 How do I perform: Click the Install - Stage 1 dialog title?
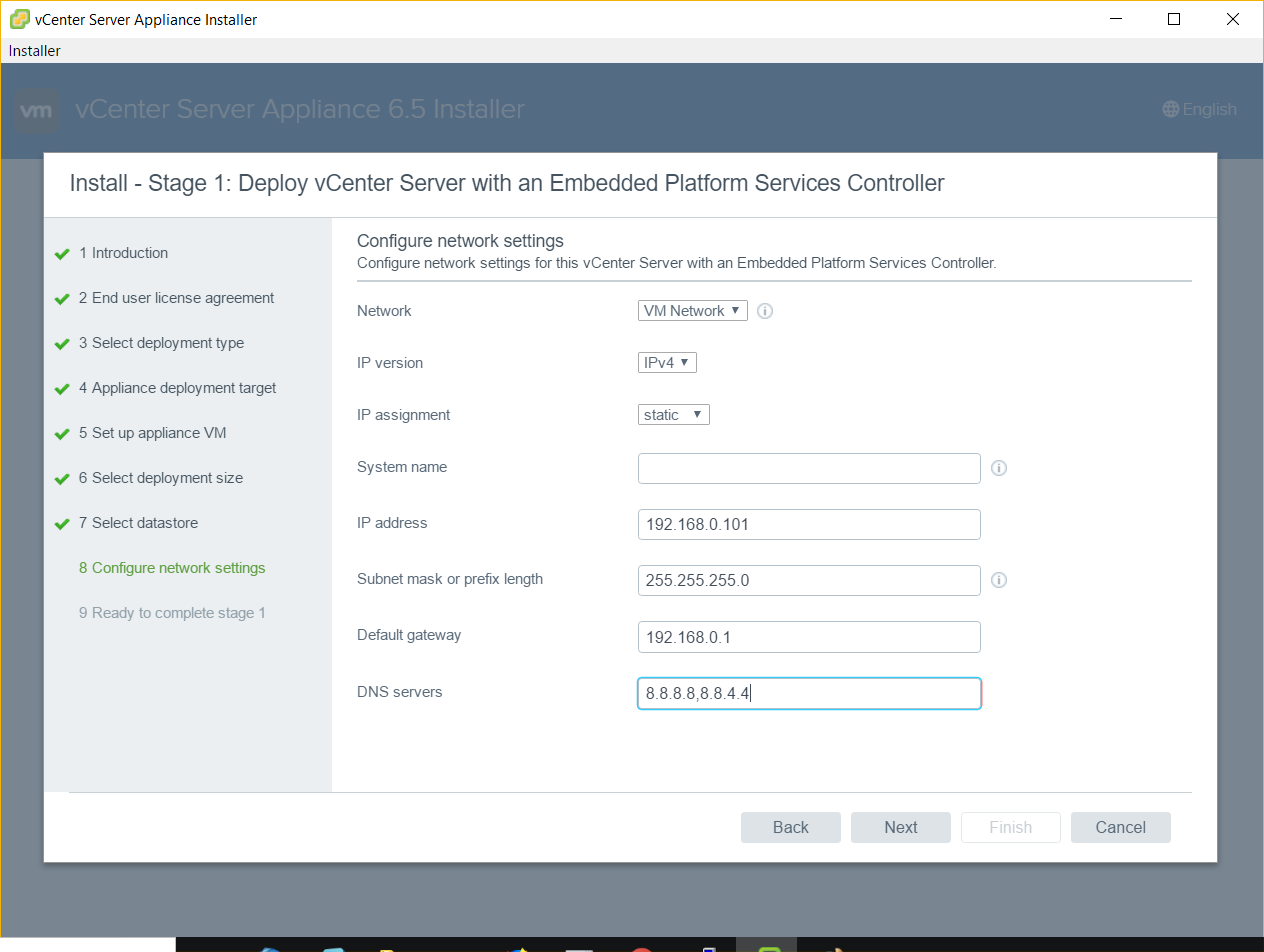click(507, 183)
